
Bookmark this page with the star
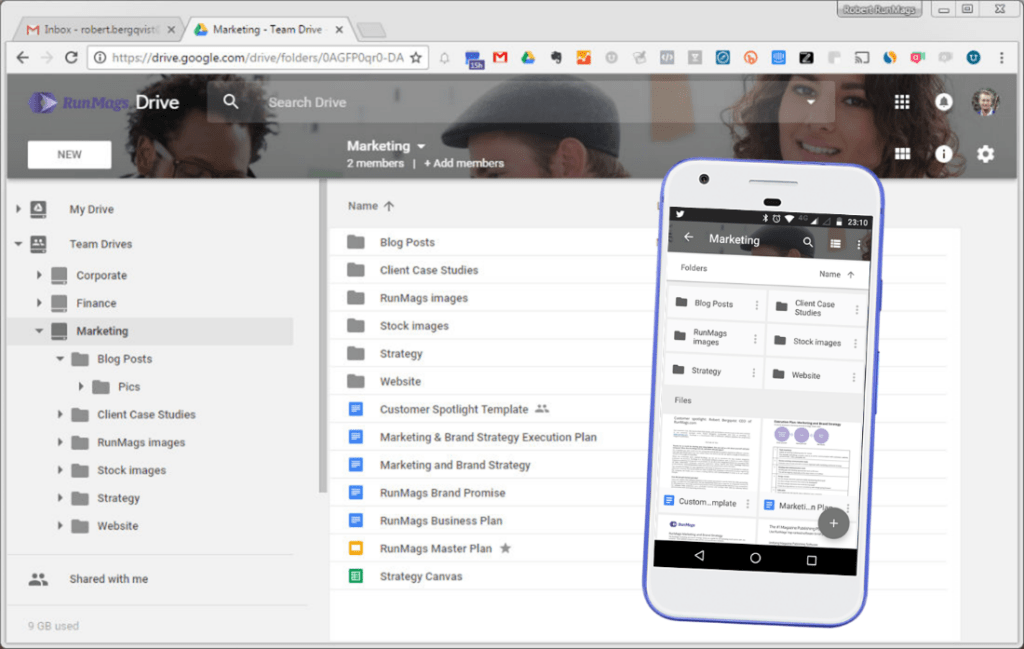tap(416, 57)
